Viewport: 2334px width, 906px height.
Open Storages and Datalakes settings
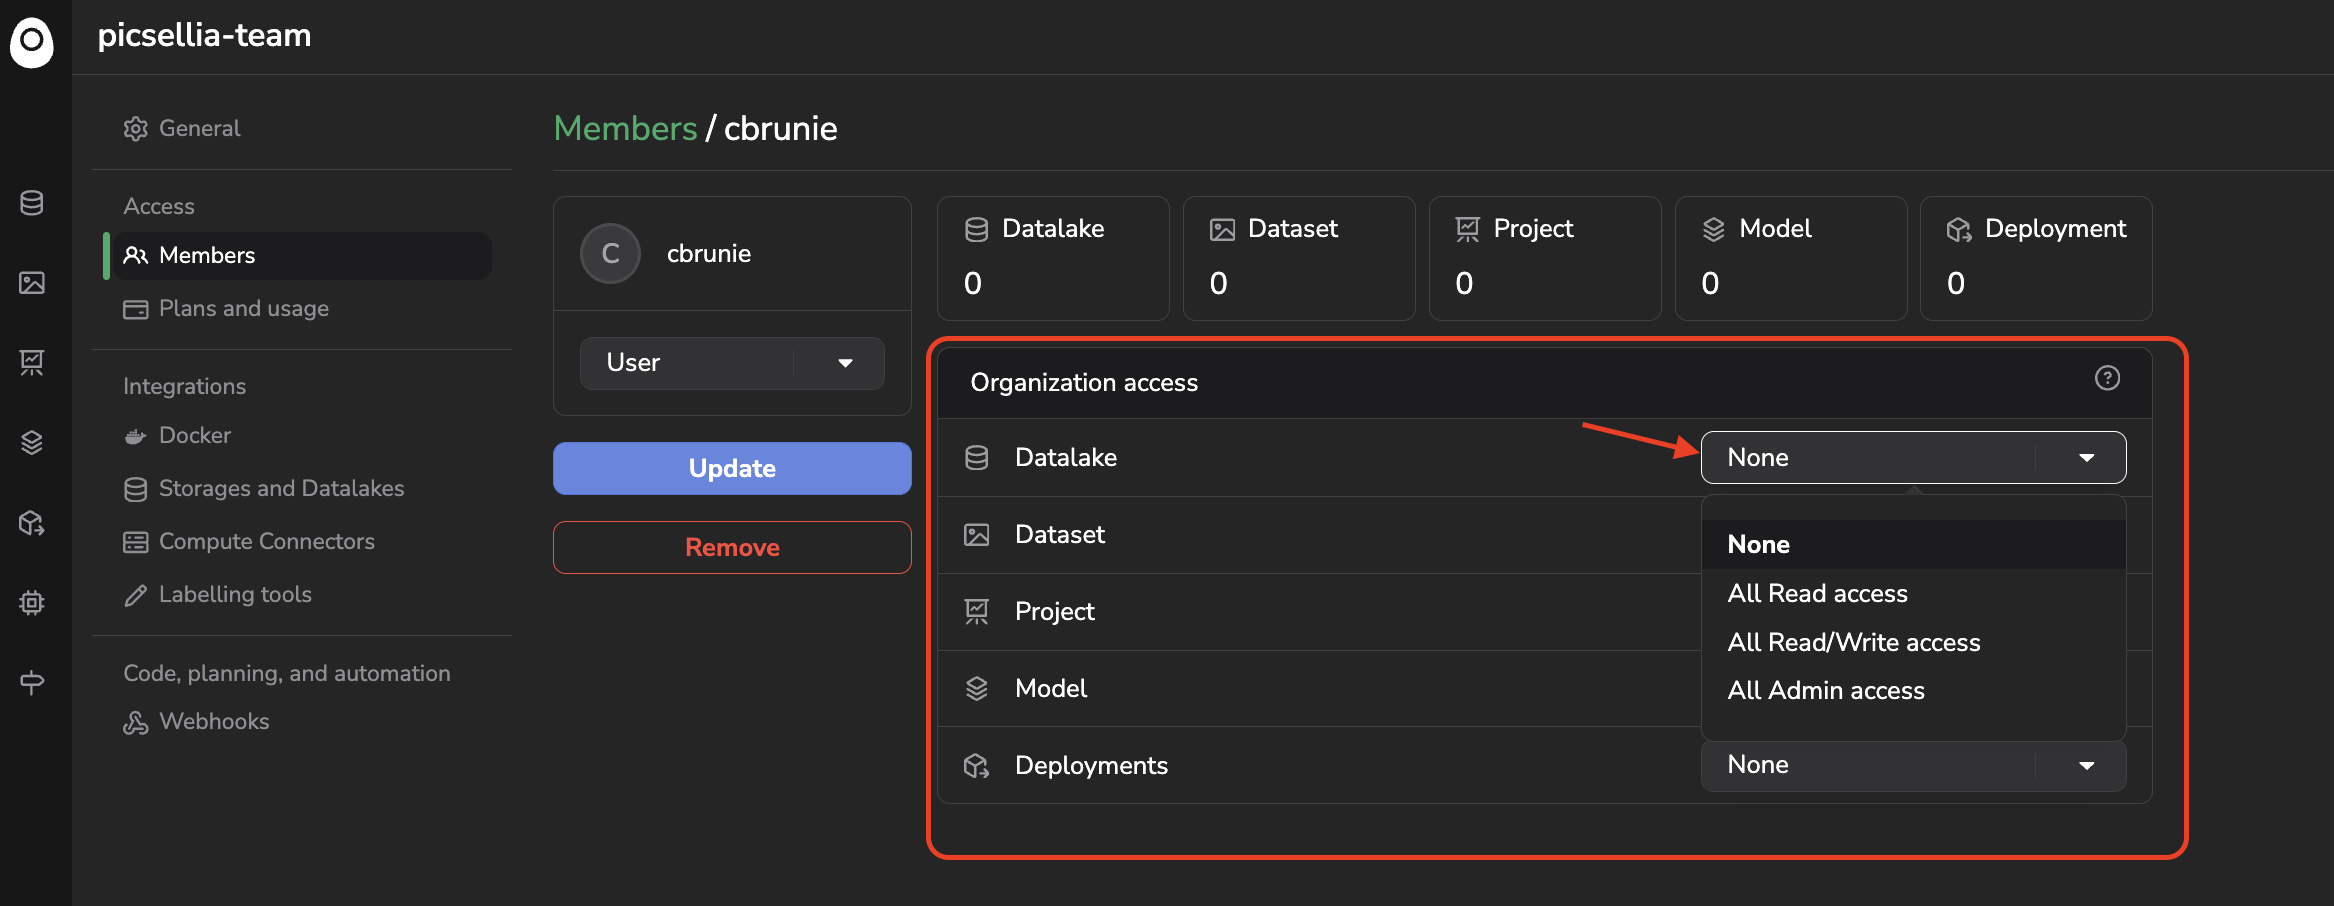[281, 488]
